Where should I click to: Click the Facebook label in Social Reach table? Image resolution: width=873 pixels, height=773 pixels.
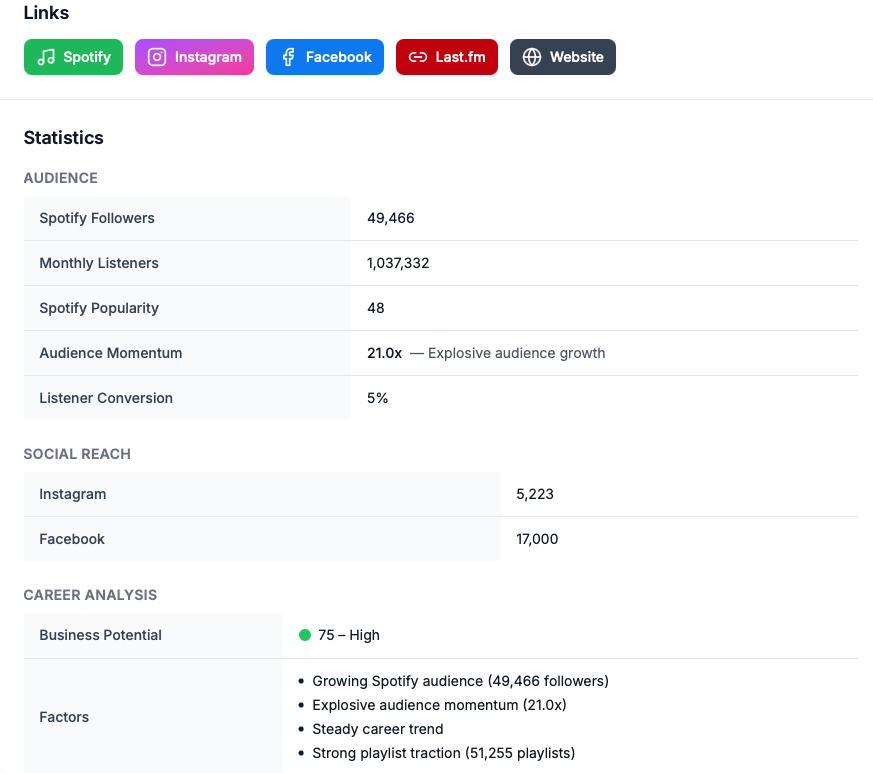pyautogui.click(x=72, y=539)
